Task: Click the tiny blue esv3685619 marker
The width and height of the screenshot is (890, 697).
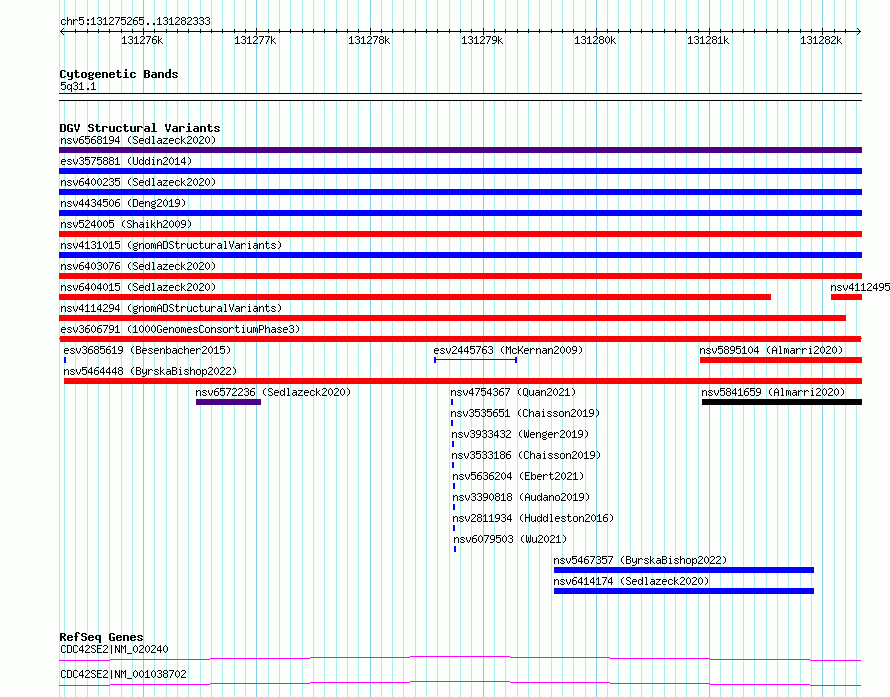Action: pos(65,360)
